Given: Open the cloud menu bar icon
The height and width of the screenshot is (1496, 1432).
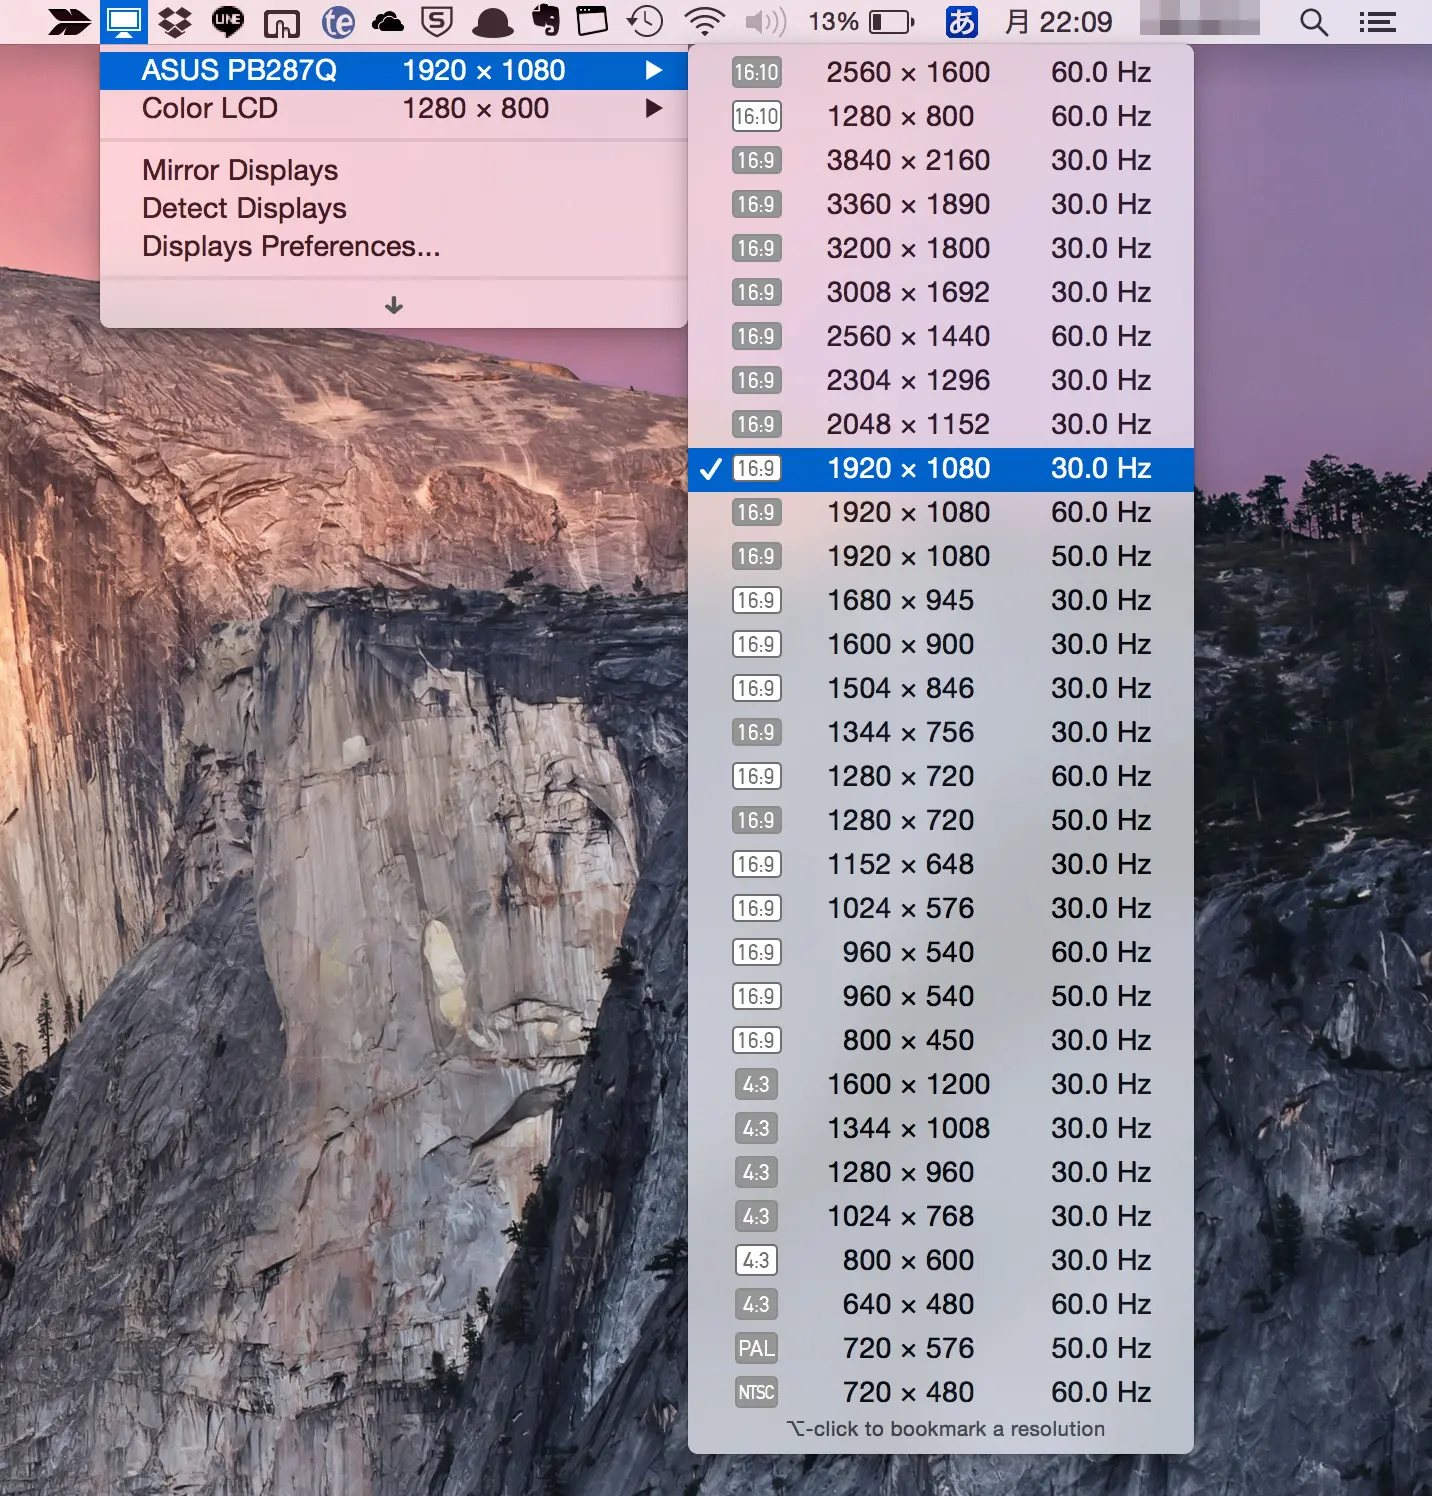Looking at the screenshot, I should point(387,22).
